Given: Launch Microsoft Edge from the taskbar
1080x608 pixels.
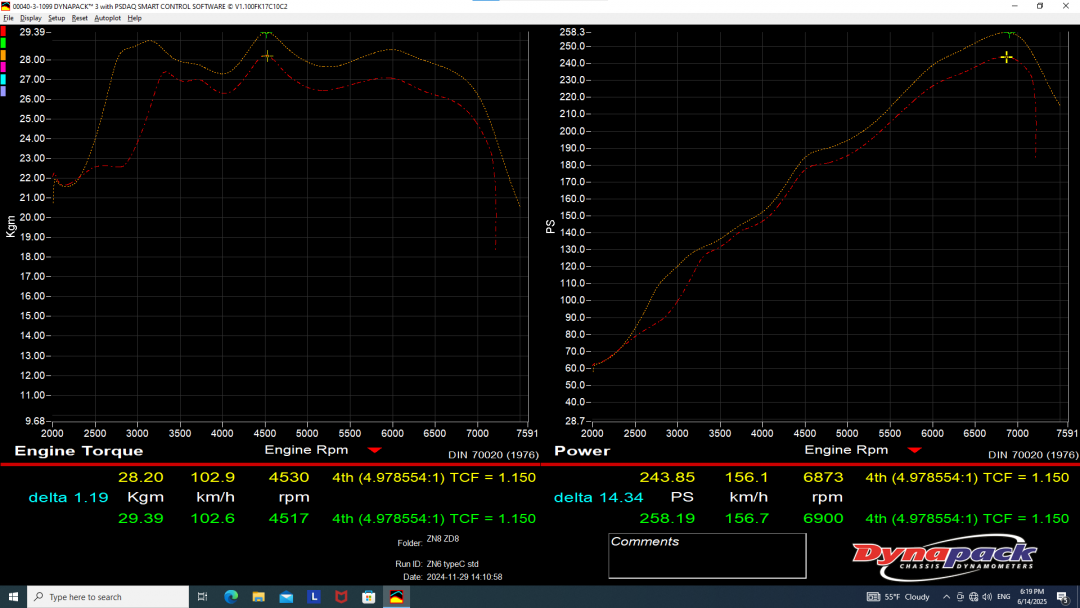Looking at the screenshot, I should tap(231, 596).
